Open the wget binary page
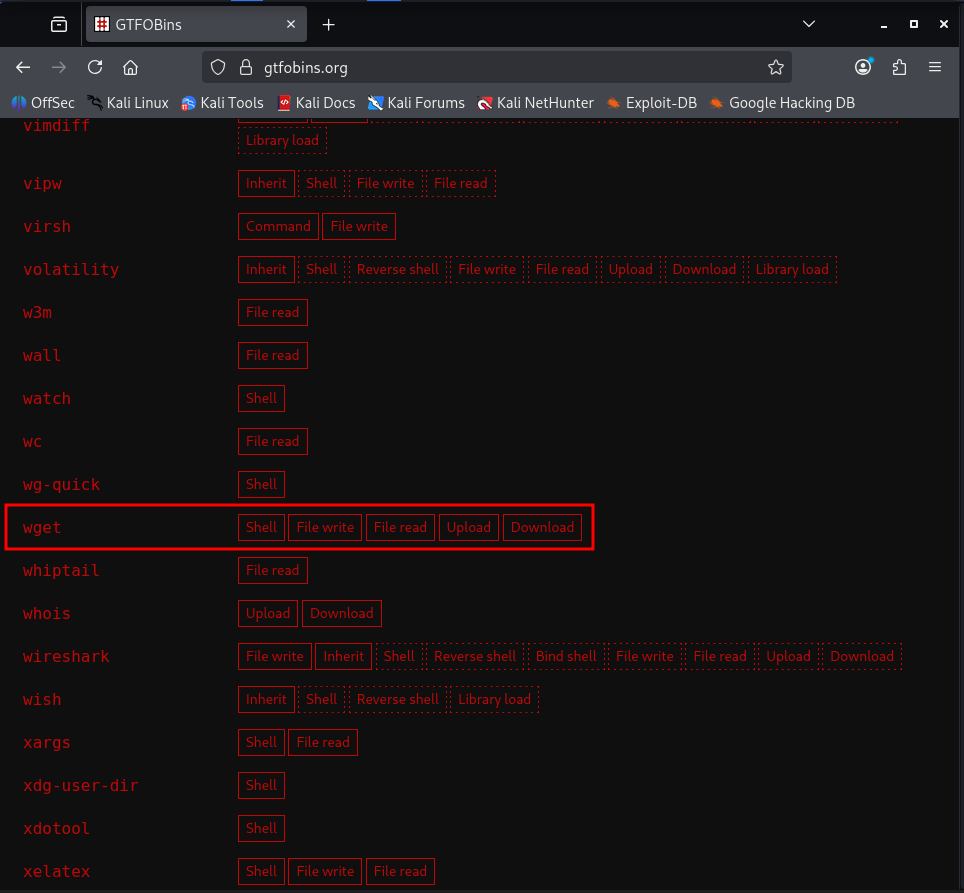 point(42,528)
